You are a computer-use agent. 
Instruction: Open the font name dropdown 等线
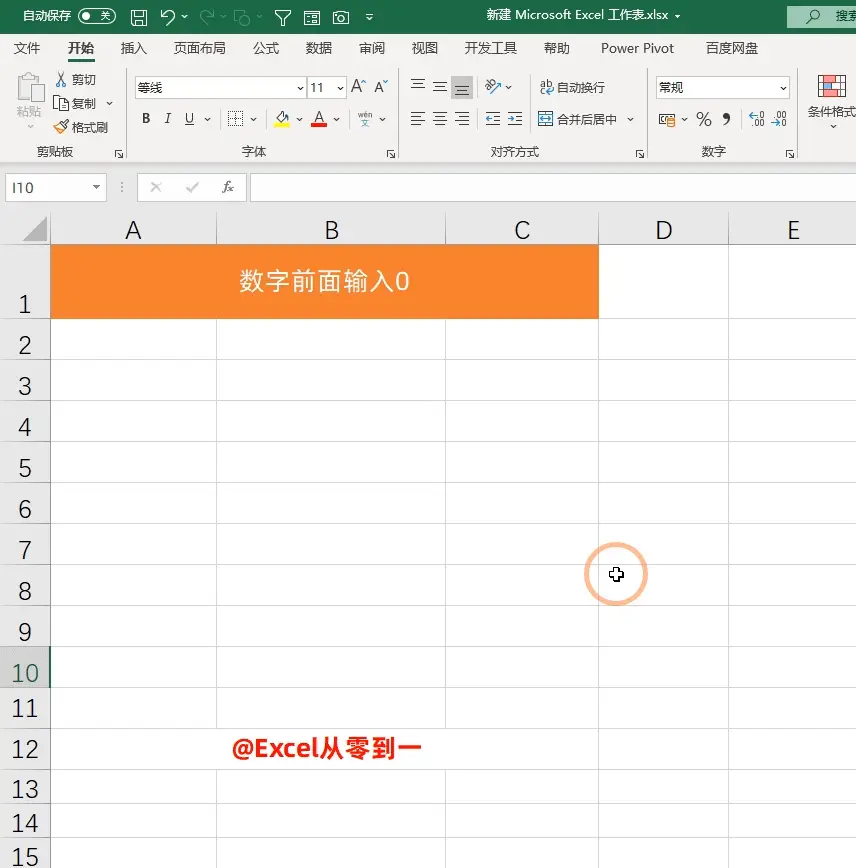coord(299,87)
